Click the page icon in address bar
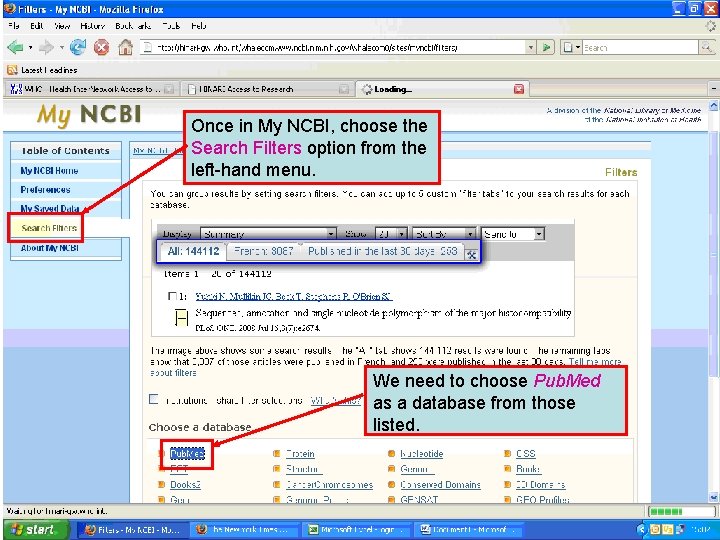Viewport: 720px width, 540px height. pyautogui.click(x=146, y=47)
